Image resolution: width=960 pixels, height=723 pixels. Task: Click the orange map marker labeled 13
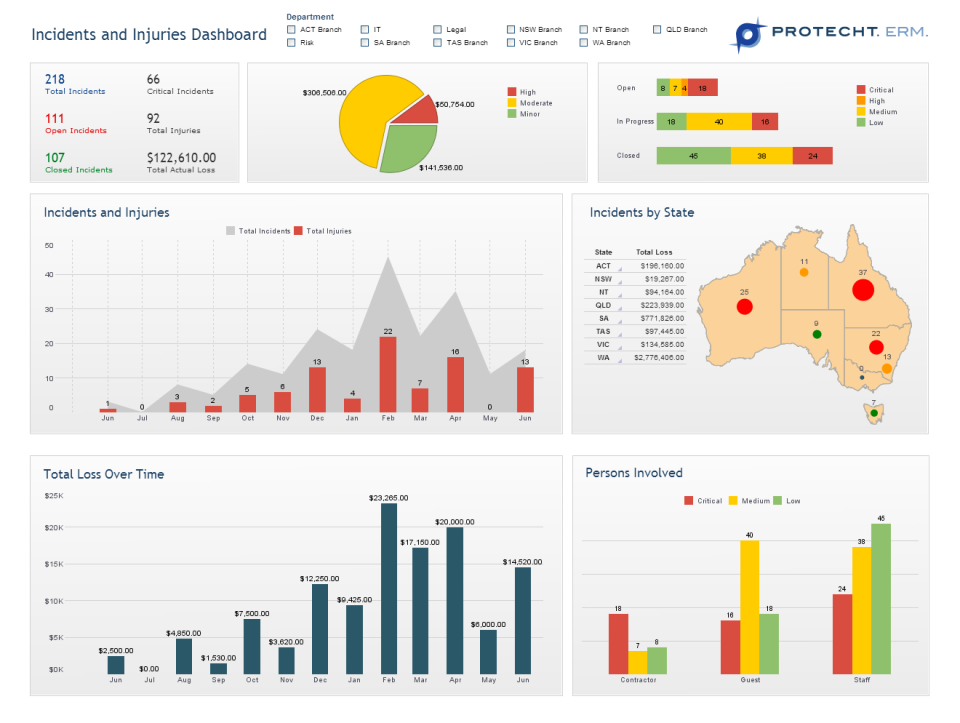click(x=887, y=368)
